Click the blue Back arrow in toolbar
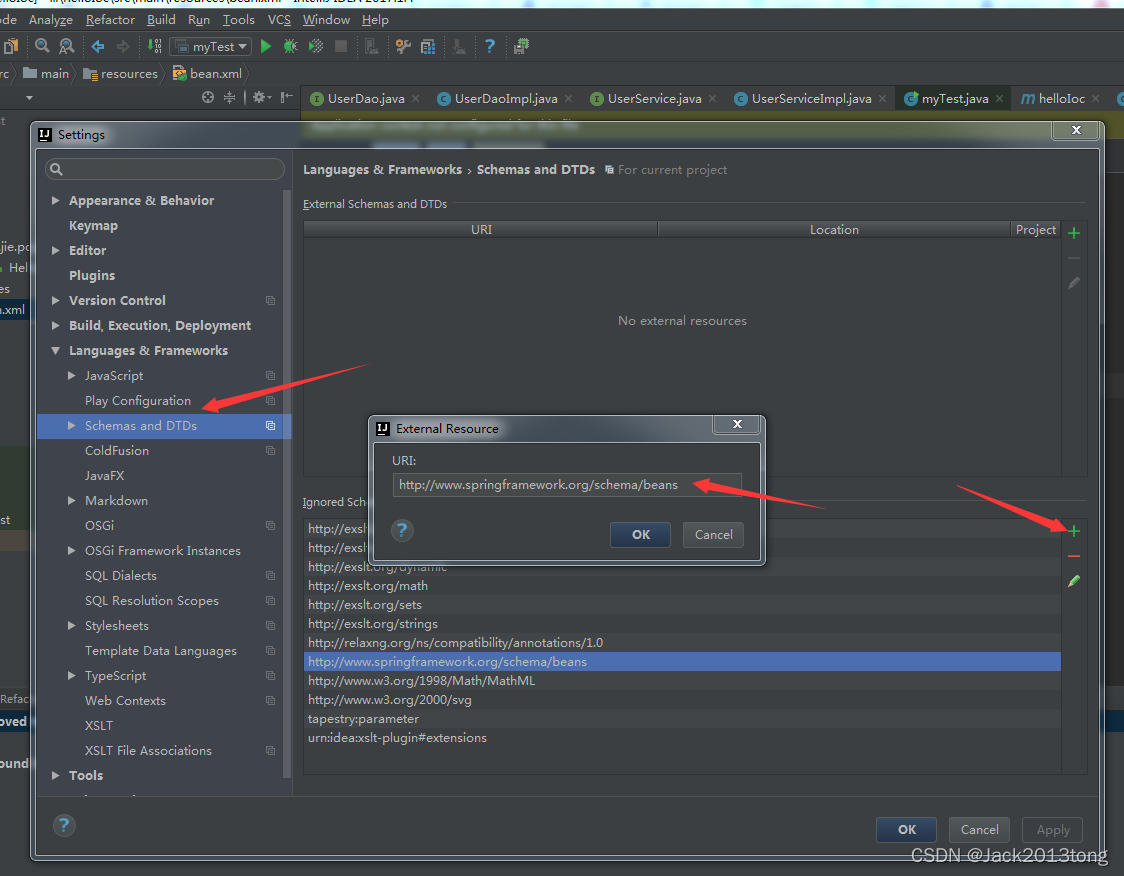 [x=98, y=47]
